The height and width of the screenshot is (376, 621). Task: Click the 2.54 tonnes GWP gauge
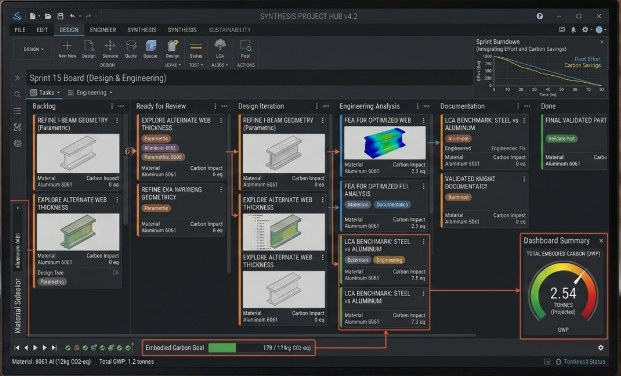(x=563, y=293)
